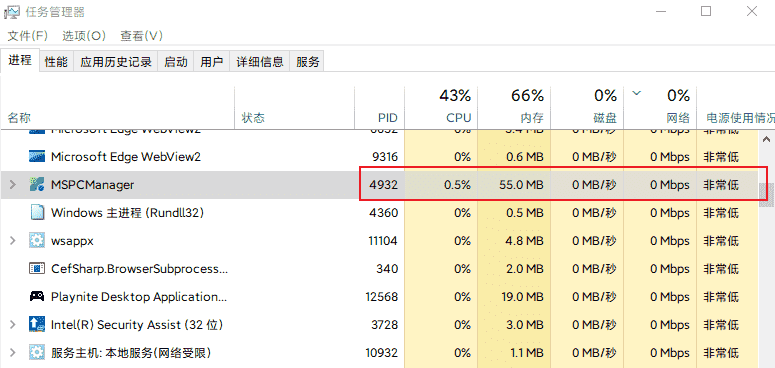Click the Windows 主进程 (Rundll32) icon
The height and width of the screenshot is (368, 775).
37,213
